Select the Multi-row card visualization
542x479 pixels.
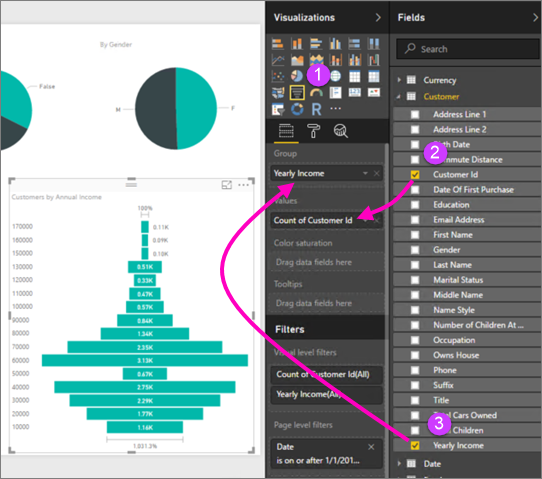tap(335, 92)
